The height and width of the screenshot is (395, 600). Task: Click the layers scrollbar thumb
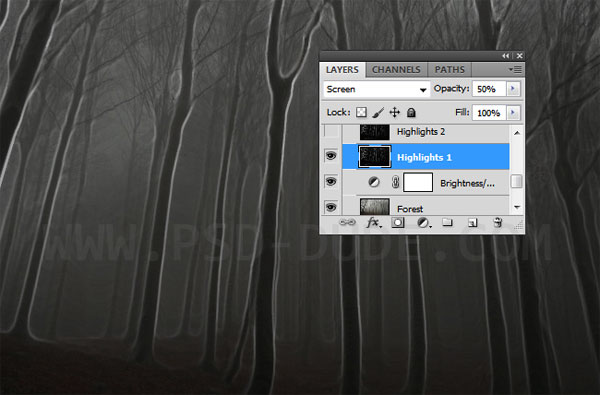[517, 181]
